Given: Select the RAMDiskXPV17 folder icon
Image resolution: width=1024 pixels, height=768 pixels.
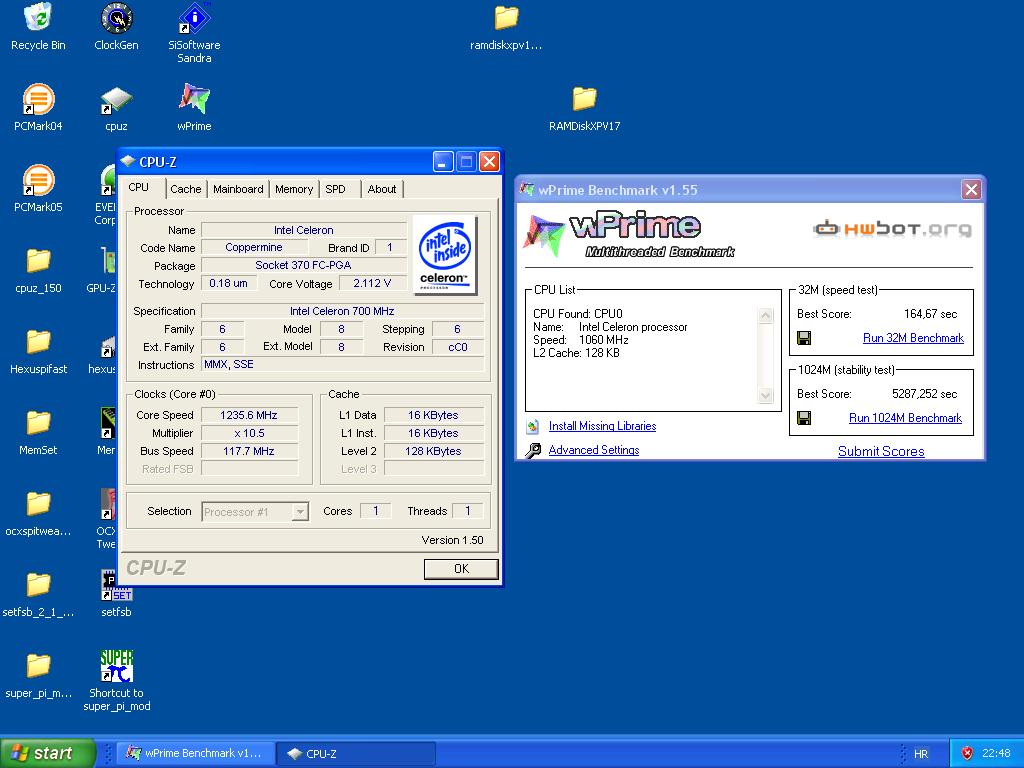Looking at the screenshot, I should coord(584,108).
